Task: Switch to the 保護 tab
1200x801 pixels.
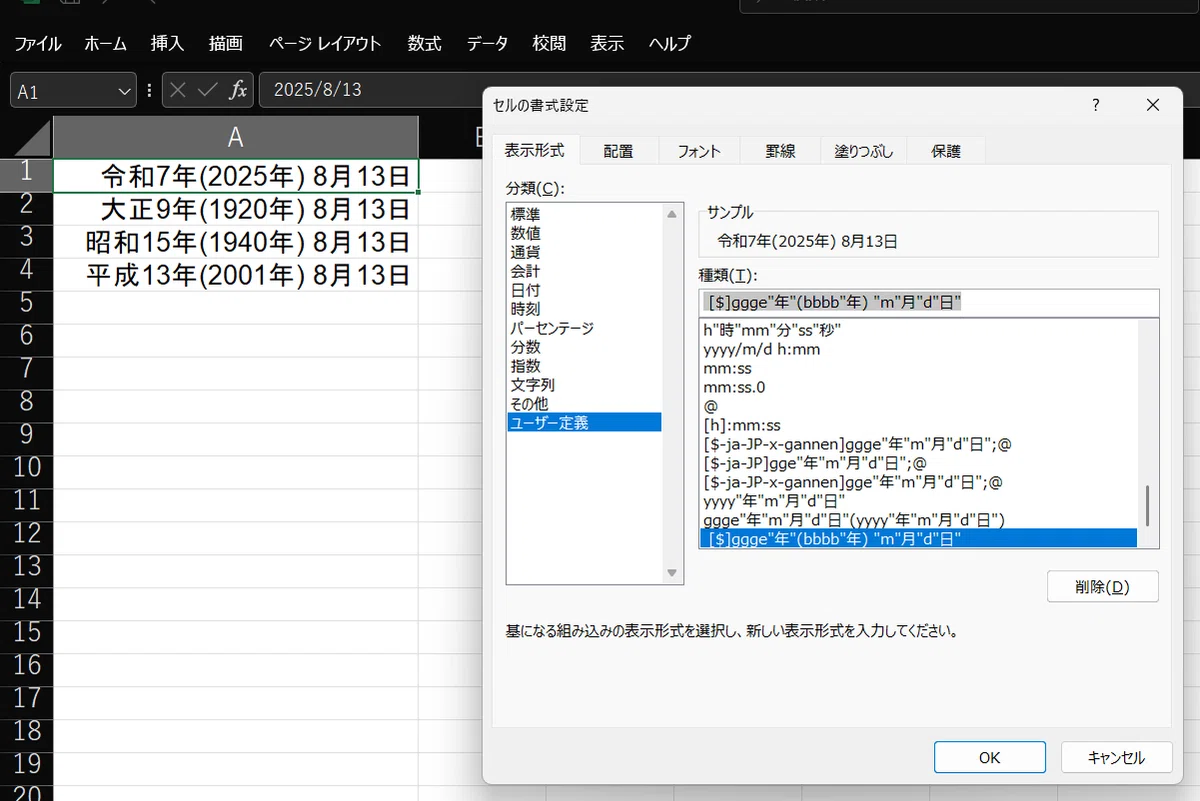Action: point(946,151)
